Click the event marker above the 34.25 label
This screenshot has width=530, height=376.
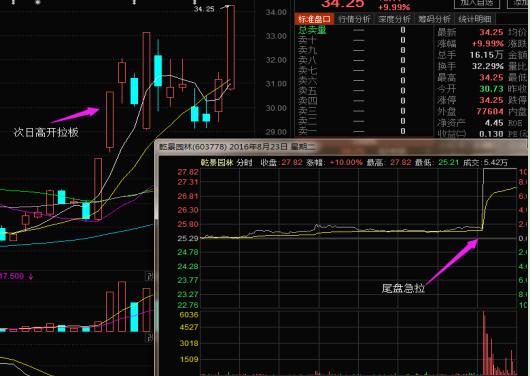pos(195,2)
